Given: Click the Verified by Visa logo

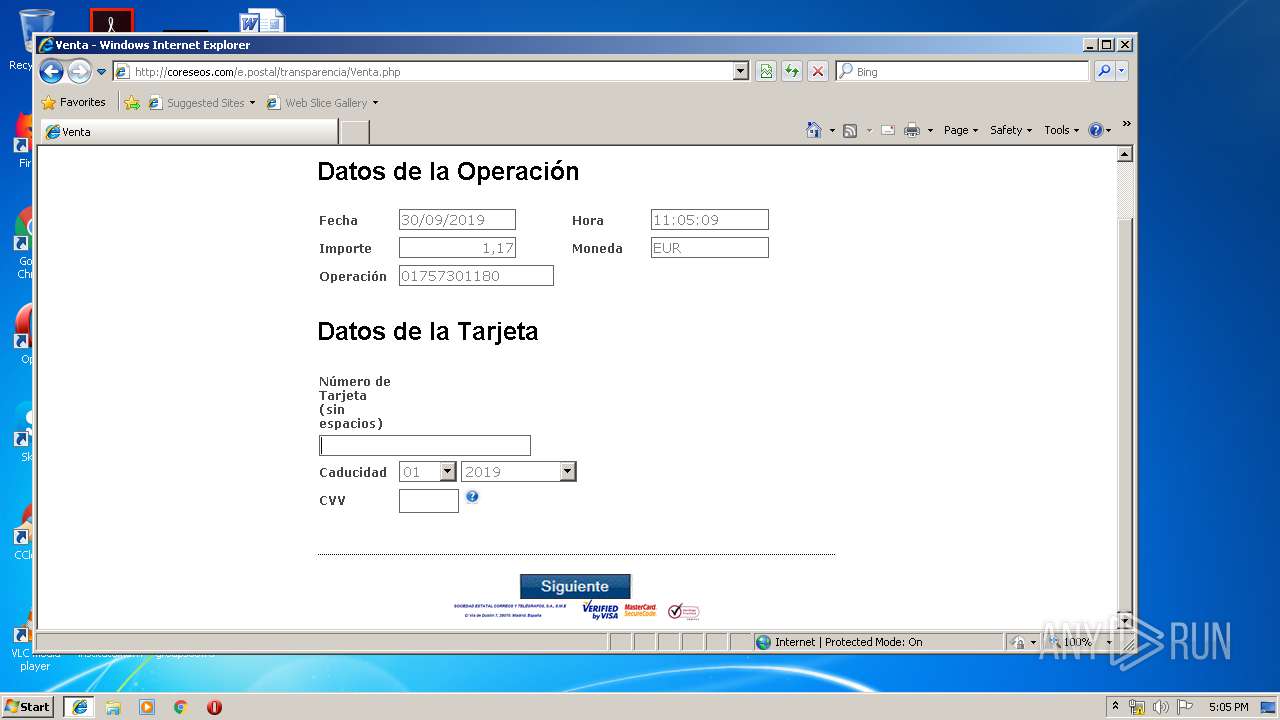Looking at the screenshot, I should (600, 611).
